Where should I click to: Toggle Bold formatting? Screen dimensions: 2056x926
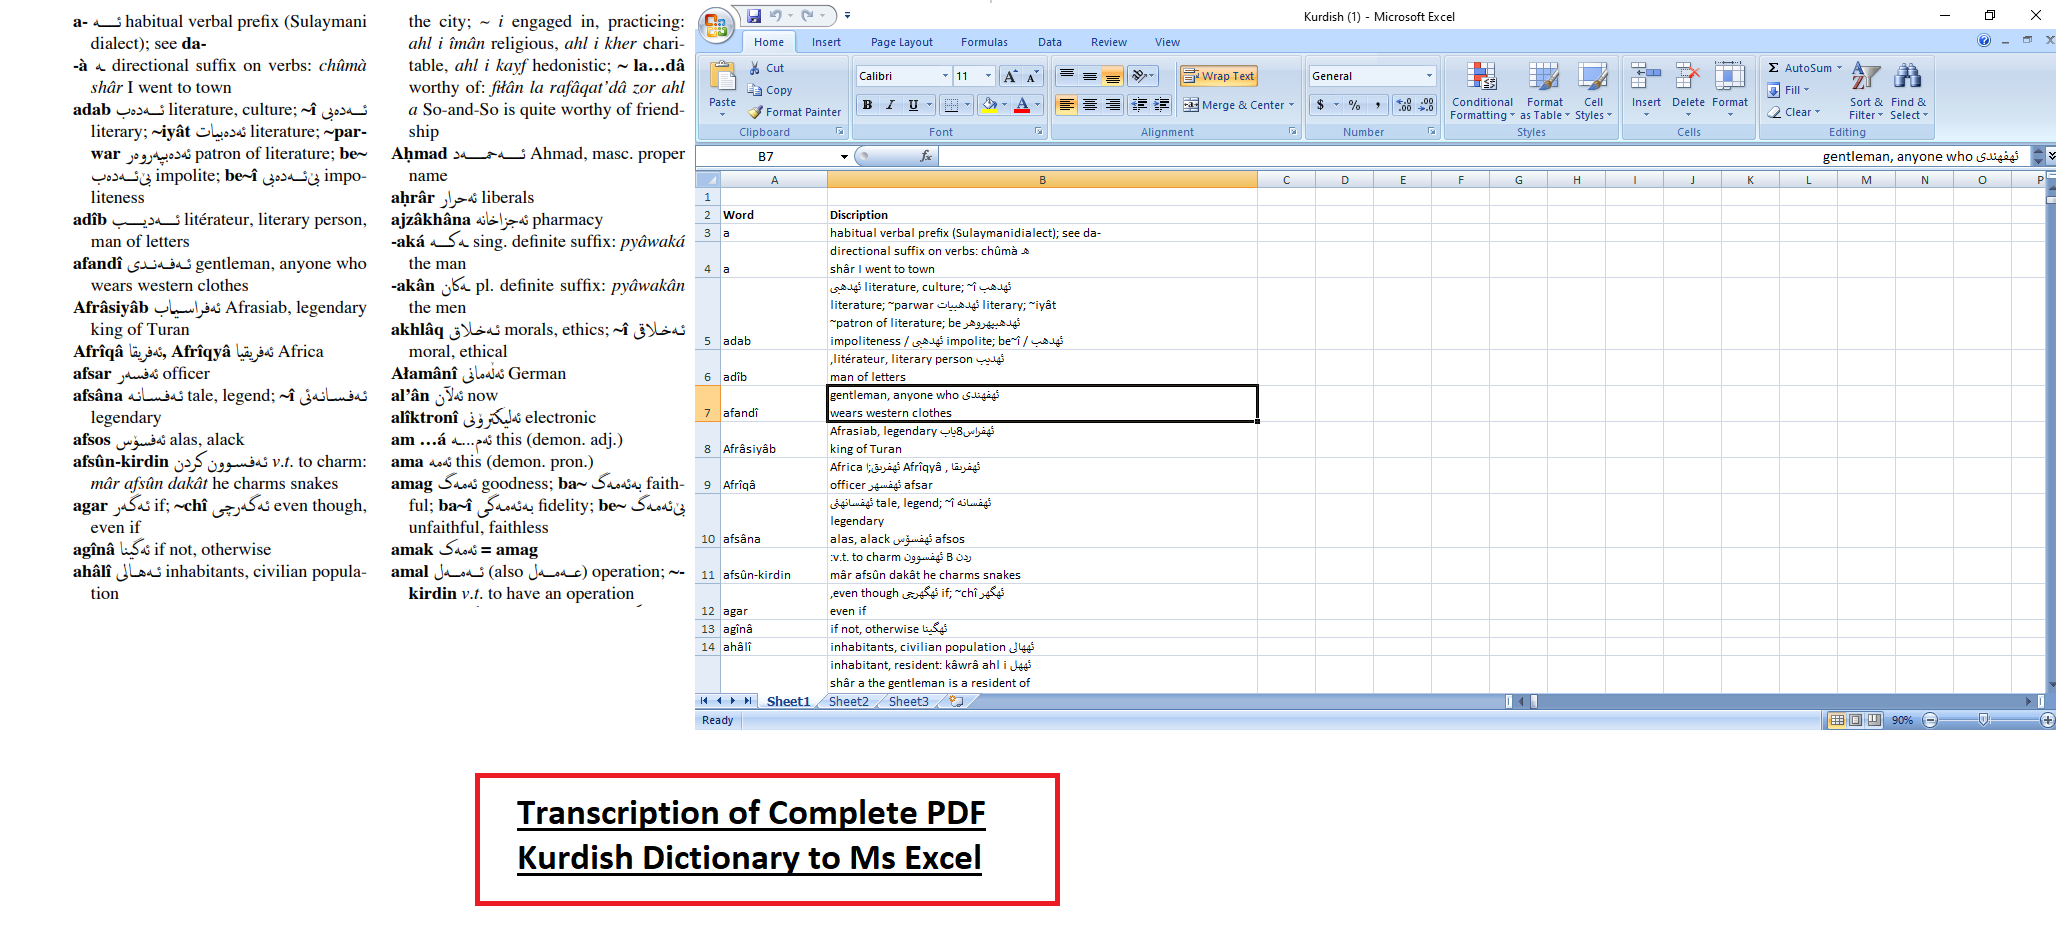tap(867, 105)
